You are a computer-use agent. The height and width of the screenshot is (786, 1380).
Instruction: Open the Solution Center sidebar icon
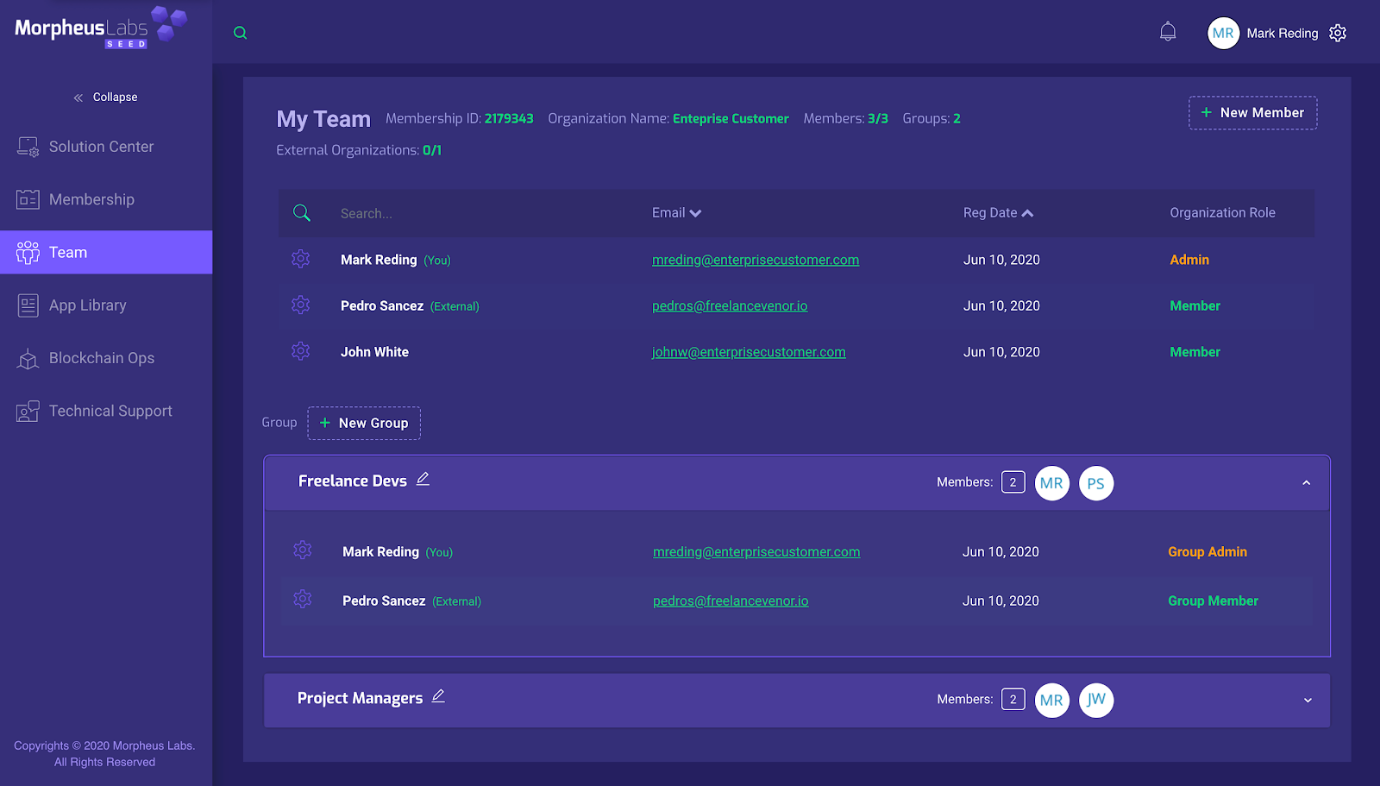click(28, 146)
